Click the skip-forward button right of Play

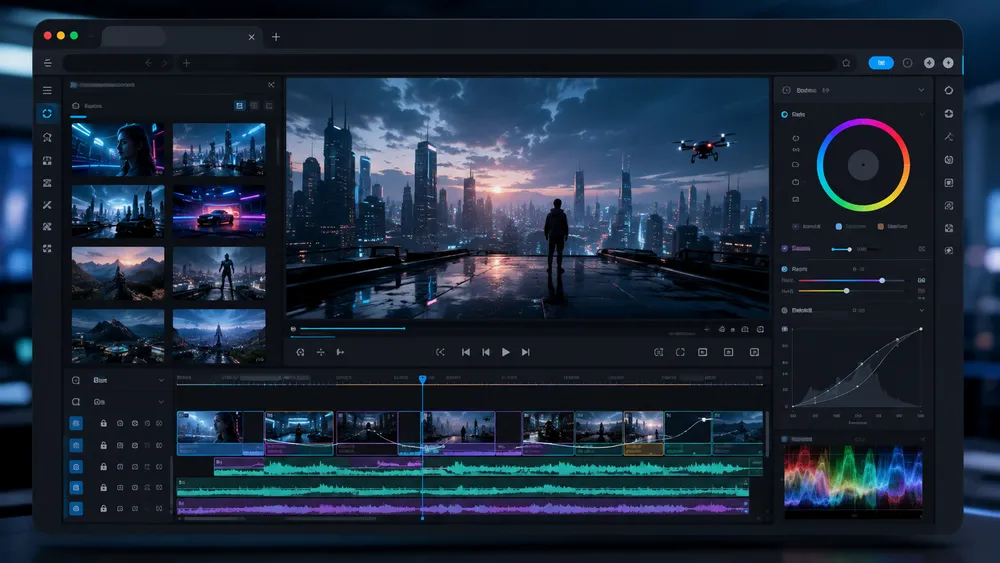526,352
